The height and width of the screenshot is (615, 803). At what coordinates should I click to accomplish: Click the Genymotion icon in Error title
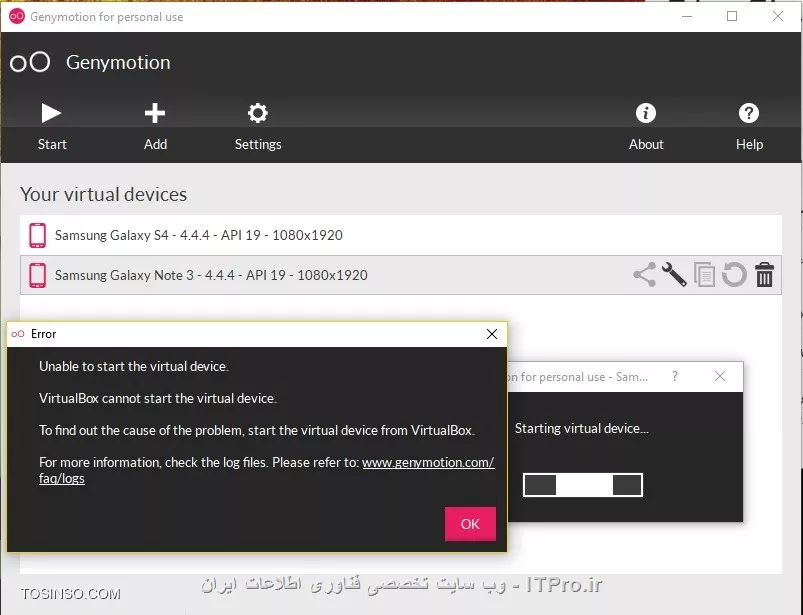(18, 334)
